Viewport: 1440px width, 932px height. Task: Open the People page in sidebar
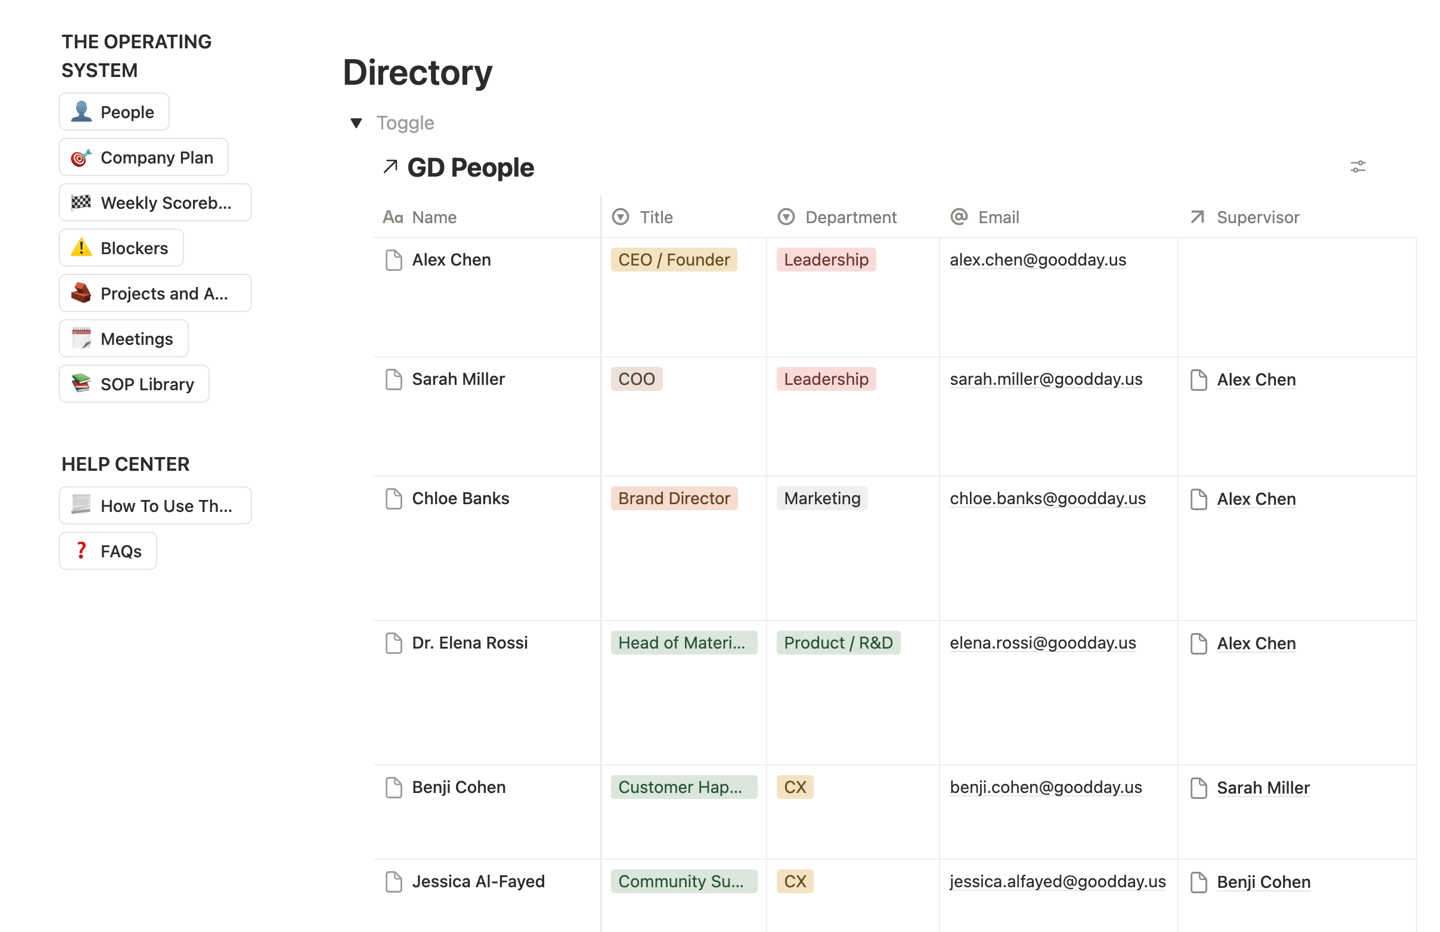(x=114, y=112)
